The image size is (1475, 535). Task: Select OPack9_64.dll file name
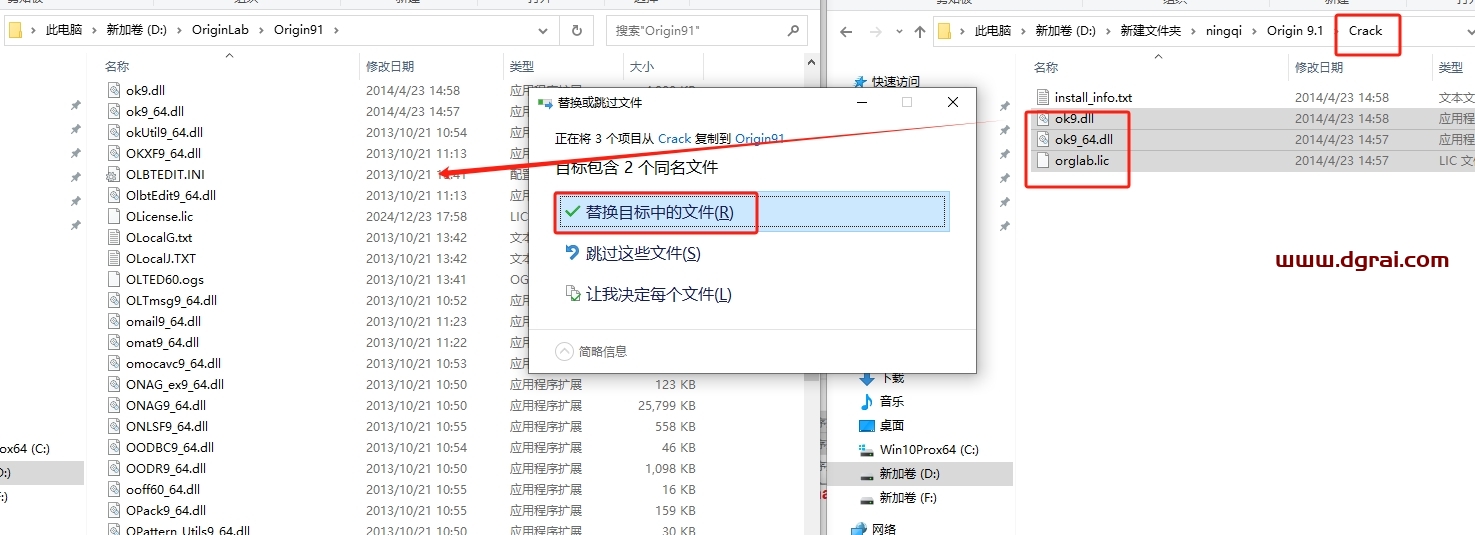click(165, 510)
